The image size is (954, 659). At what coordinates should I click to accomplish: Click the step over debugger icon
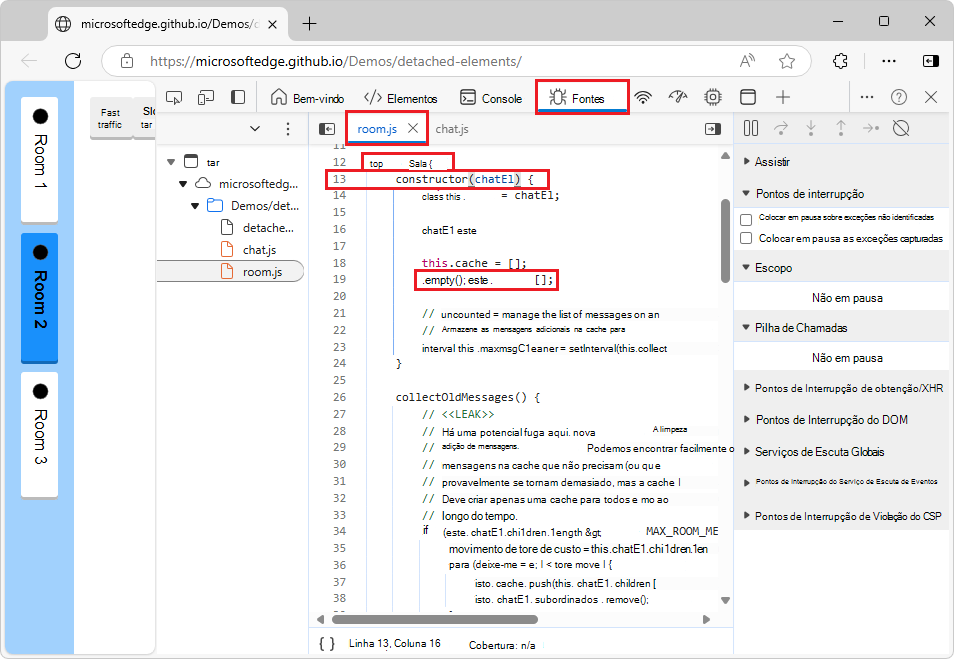[x=779, y=128]
